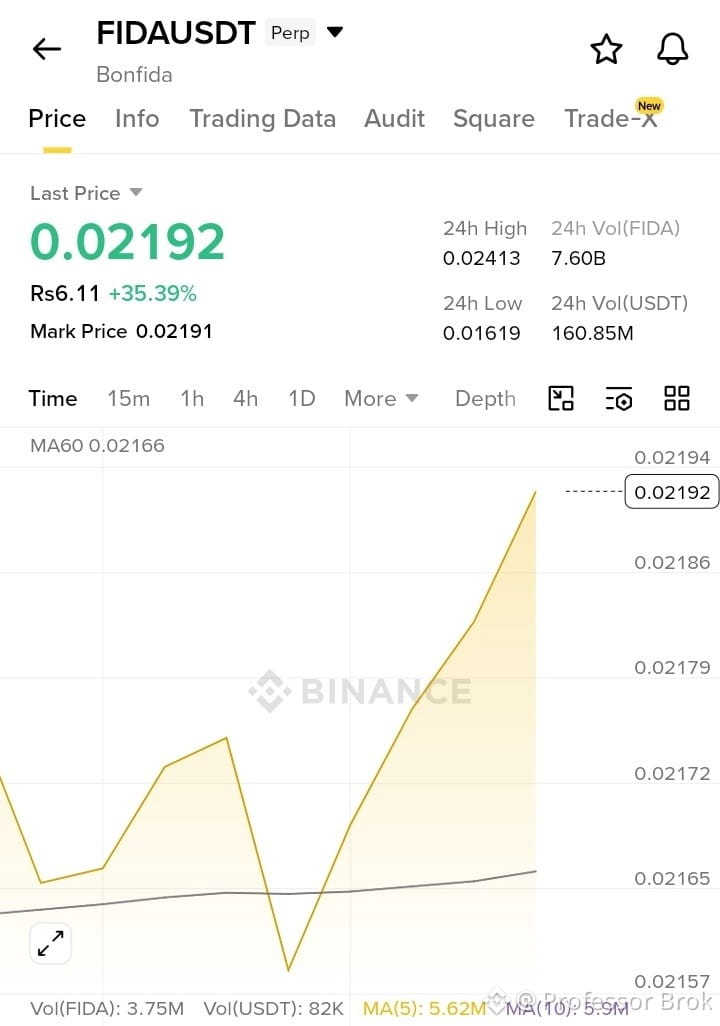
Task: Expand the More timeframes dropdown
Action: (x=381, y=398)
